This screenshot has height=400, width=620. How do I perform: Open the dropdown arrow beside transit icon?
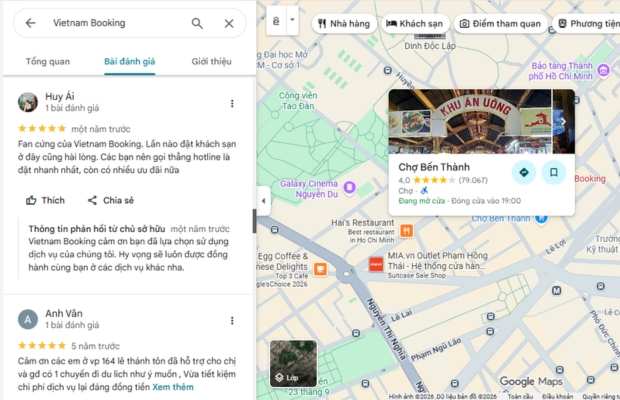(292, 21)
